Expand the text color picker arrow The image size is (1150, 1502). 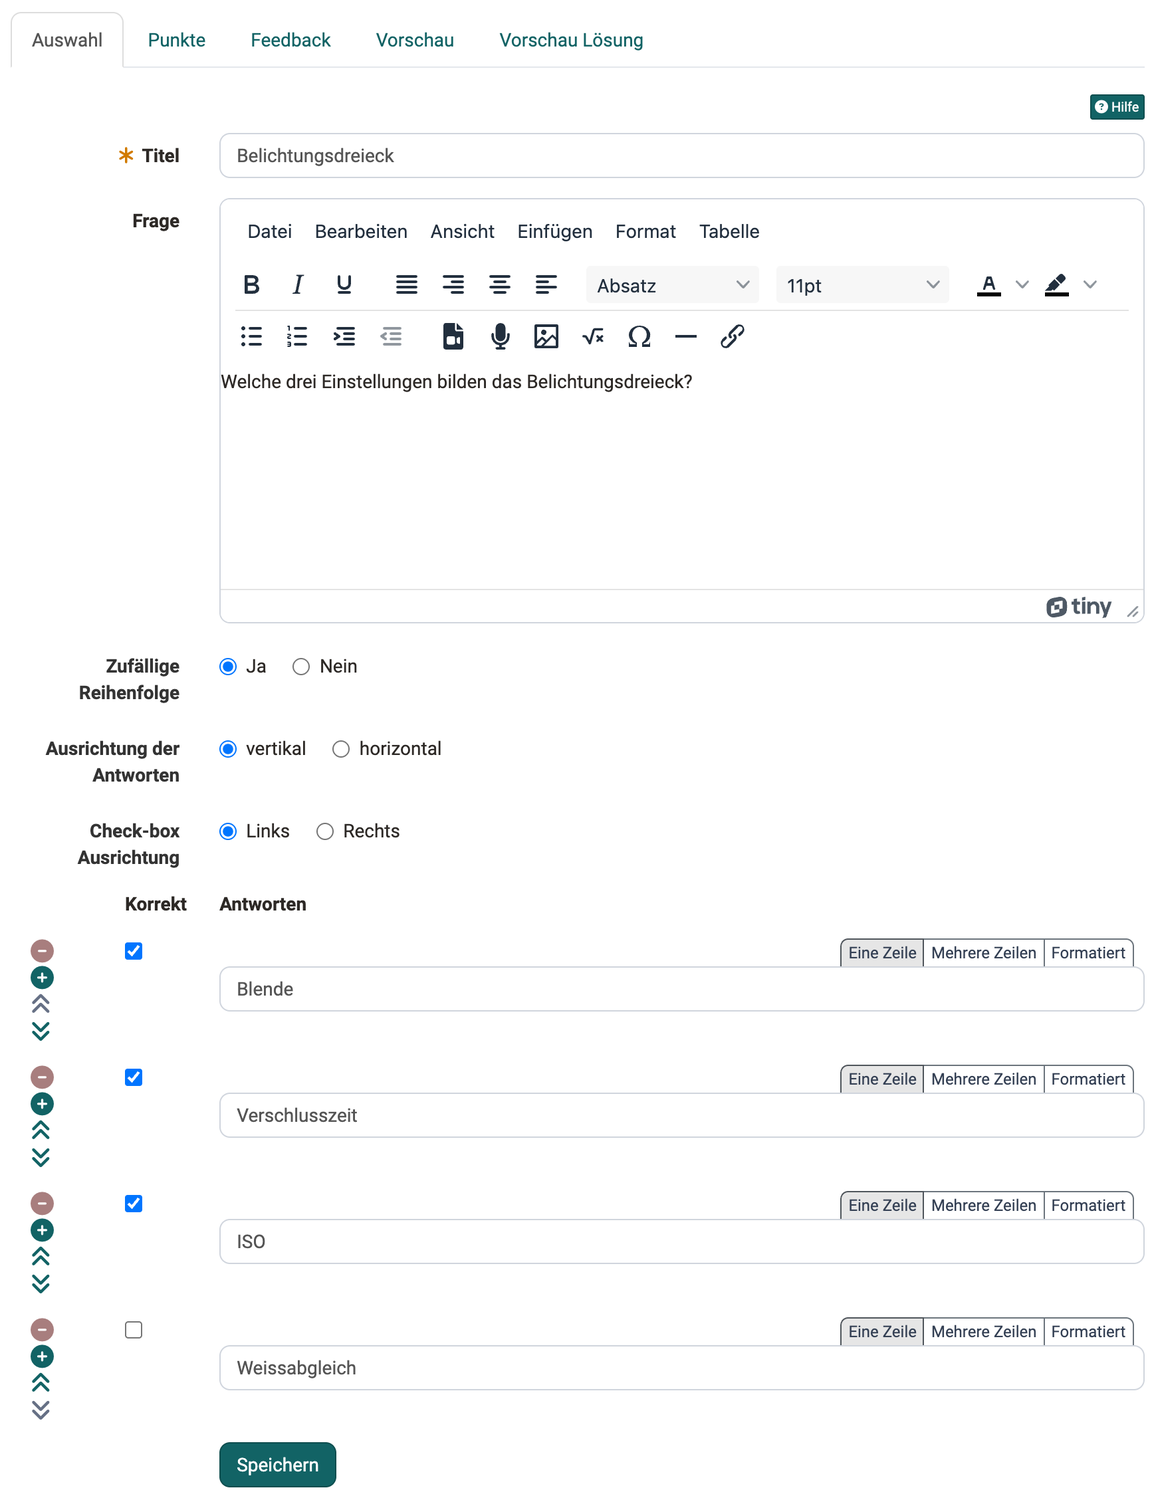(1022, 285)
